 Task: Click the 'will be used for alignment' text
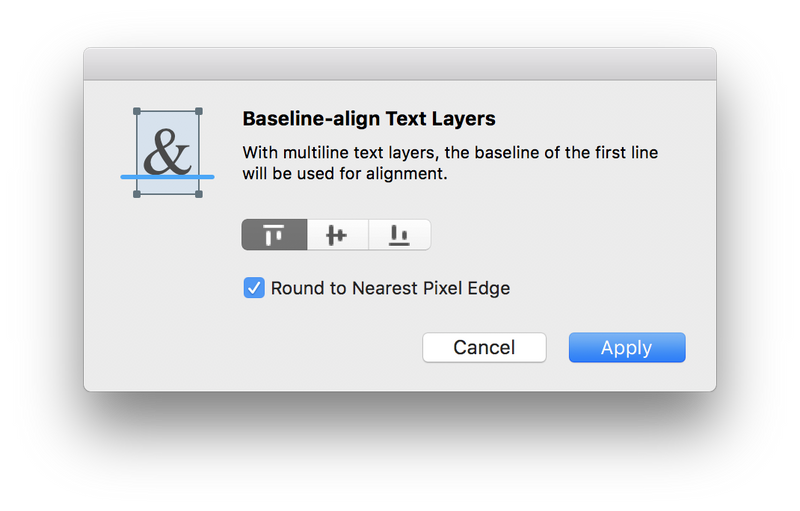coord(345,173)
